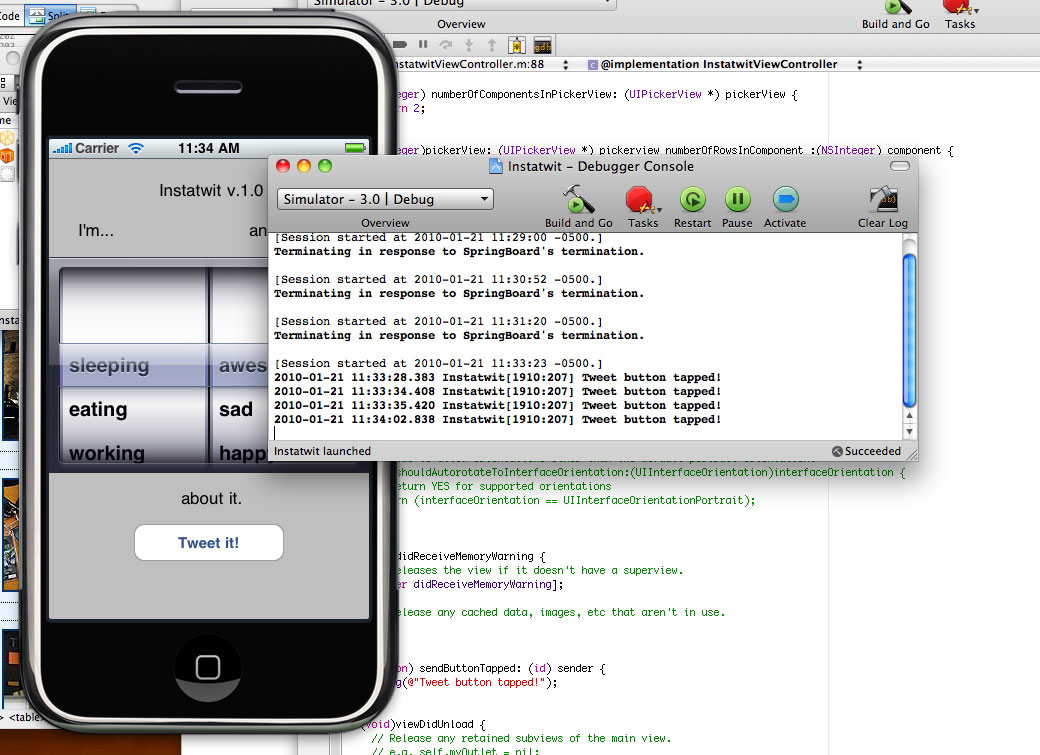Click the step out arrow in the debugger strip
The height and width of the screenshot is (755, 1040).
click(x=491, y=44)
